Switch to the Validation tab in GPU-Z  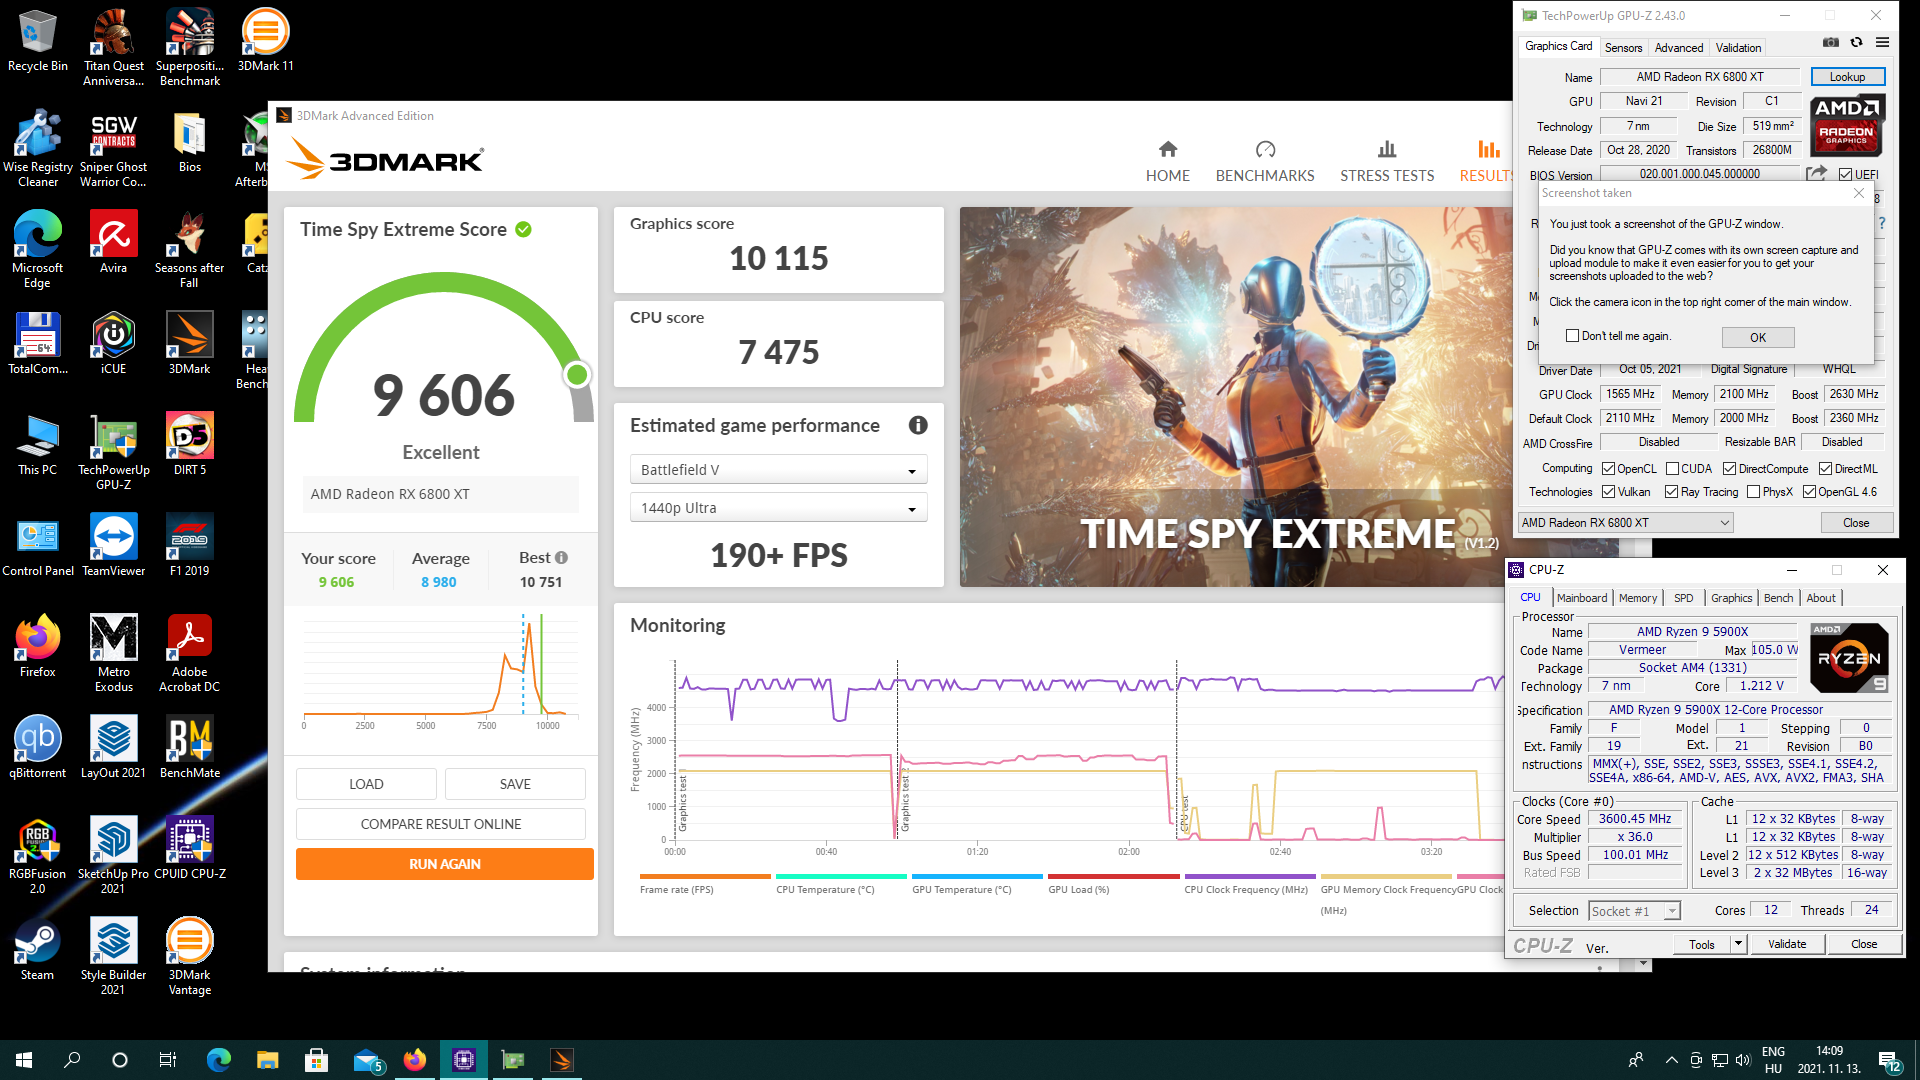(1738, 47)
